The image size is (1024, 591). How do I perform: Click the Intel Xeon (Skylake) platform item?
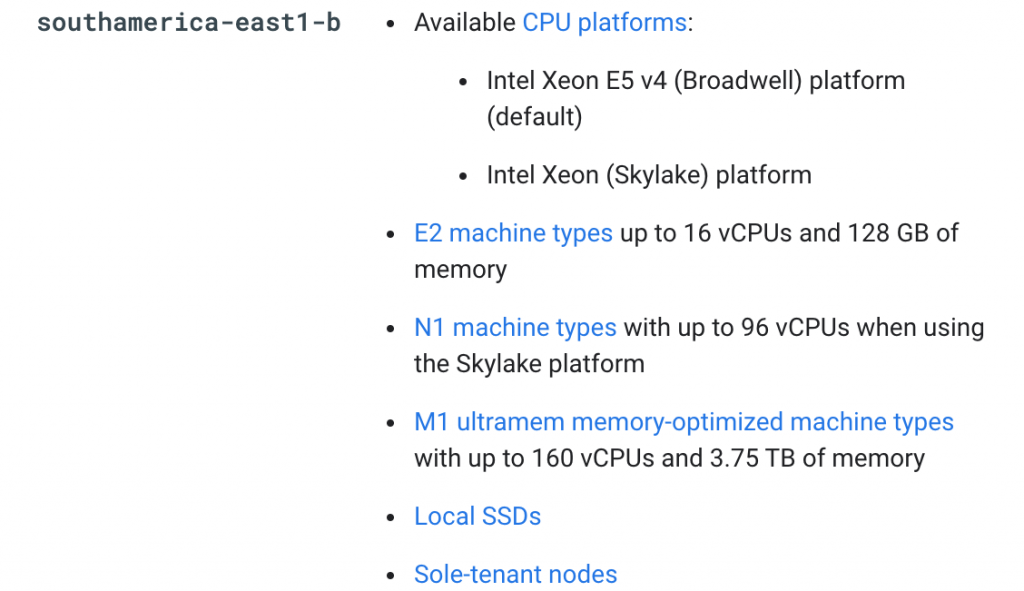(649, 175)
